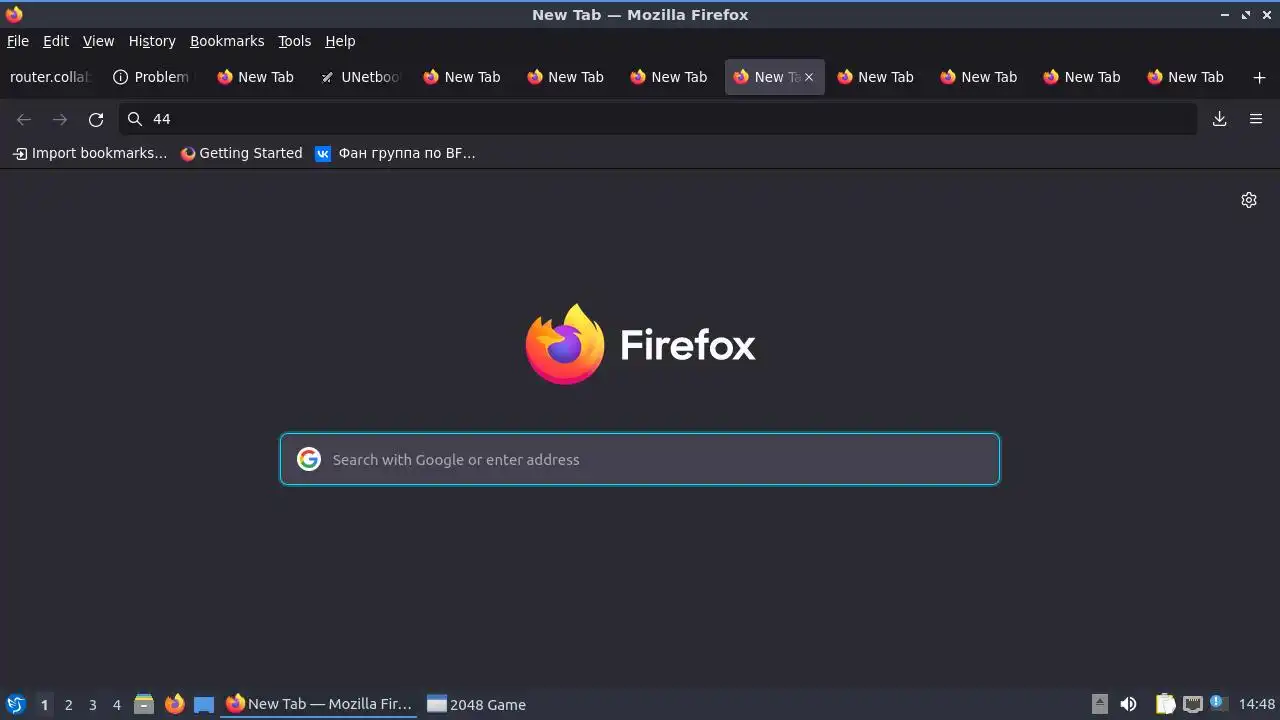This screenshot has height=720, width=1280.
Task: Select the New Tab Mozilla Firefox taskbar entry
Action: 319,704
